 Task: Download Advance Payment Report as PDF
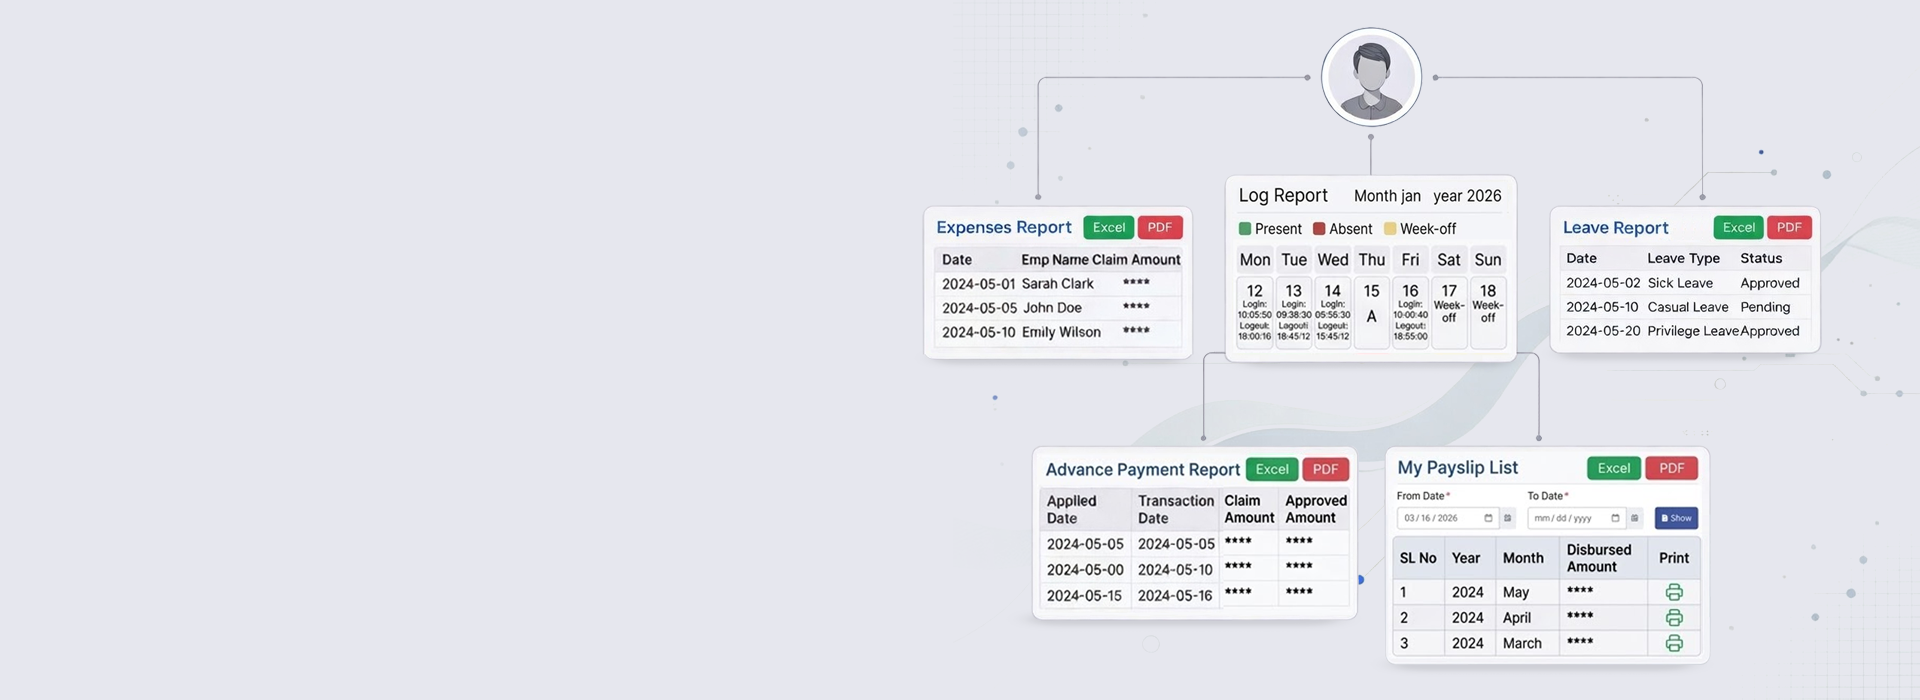pyautogui.click(x=1325, y=469)
